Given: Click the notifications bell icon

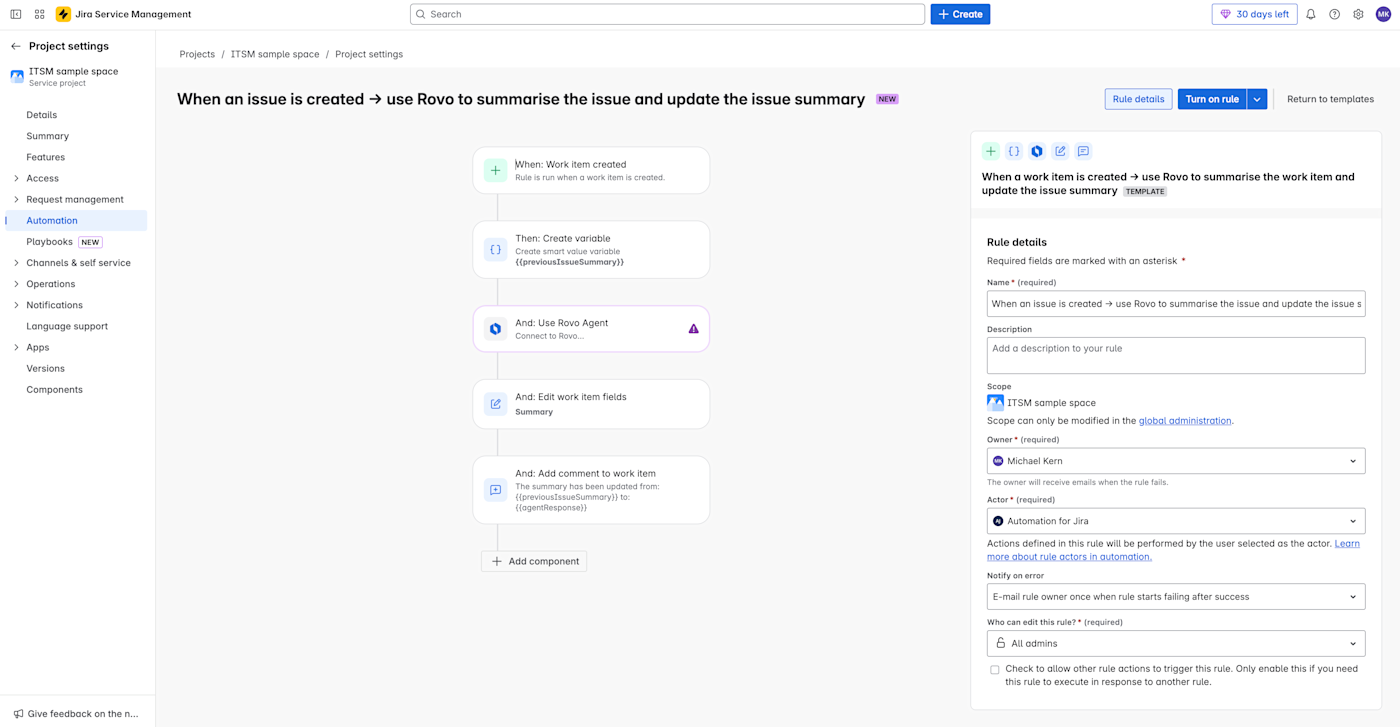Looking at the screenshot, I should [1310, 15].
